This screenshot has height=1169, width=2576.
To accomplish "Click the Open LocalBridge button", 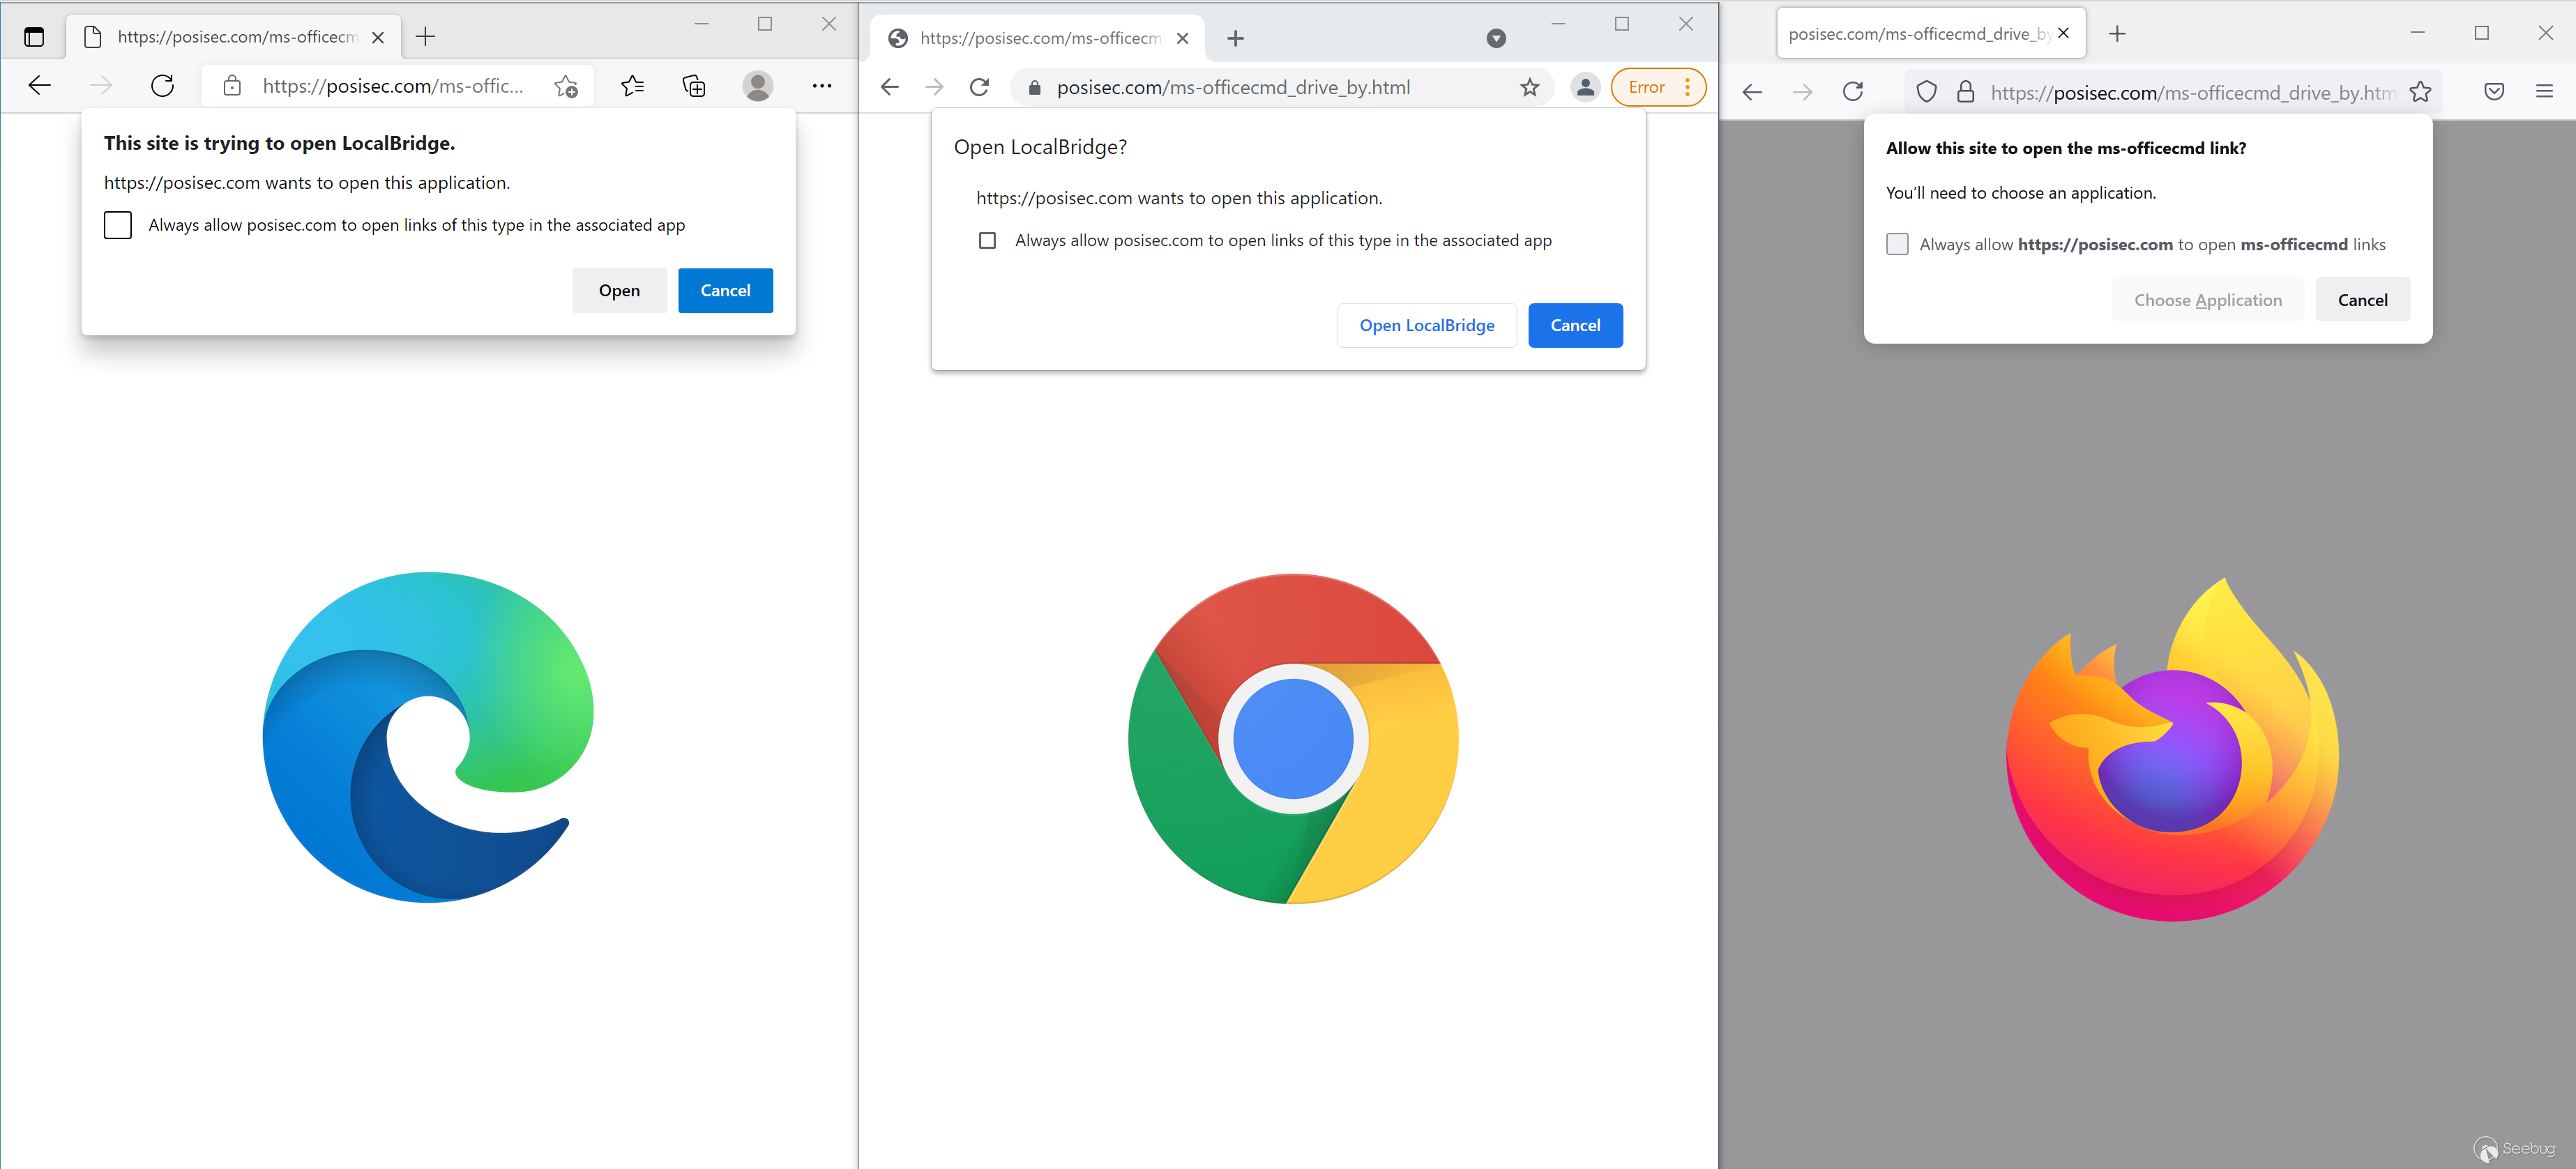I will (1426, 325).
